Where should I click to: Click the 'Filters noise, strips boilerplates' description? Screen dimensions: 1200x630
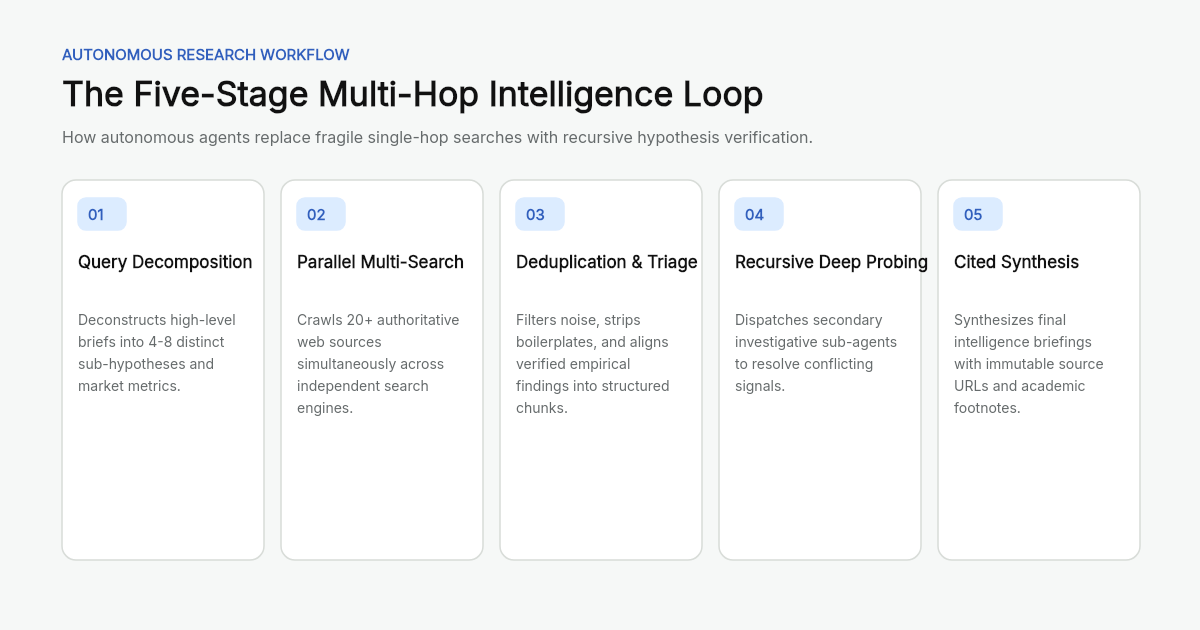click(x=593, y=364)
